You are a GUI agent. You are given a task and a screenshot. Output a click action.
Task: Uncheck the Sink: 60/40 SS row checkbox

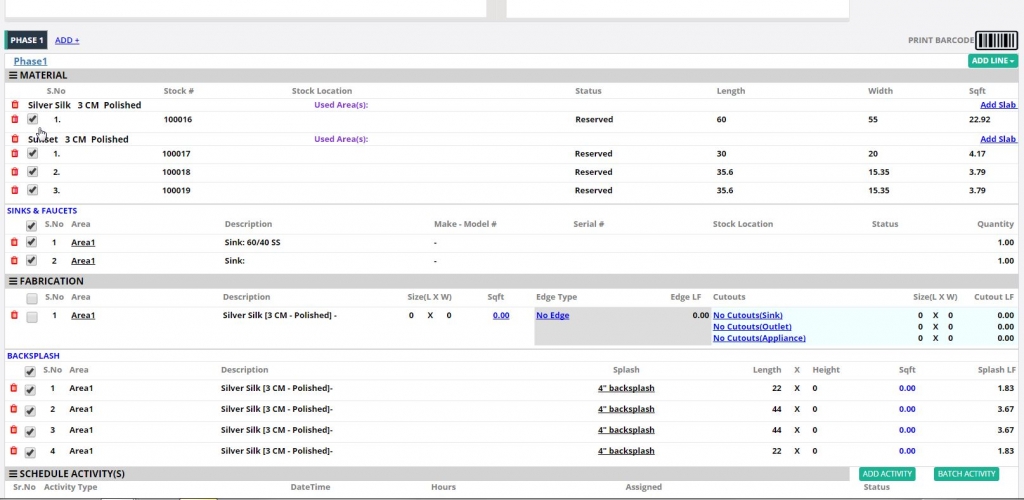[31, 242]
